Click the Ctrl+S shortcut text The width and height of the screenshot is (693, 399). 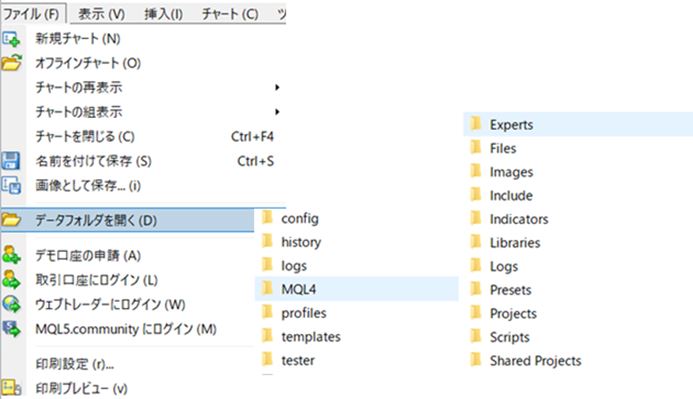tap(255, 161)
